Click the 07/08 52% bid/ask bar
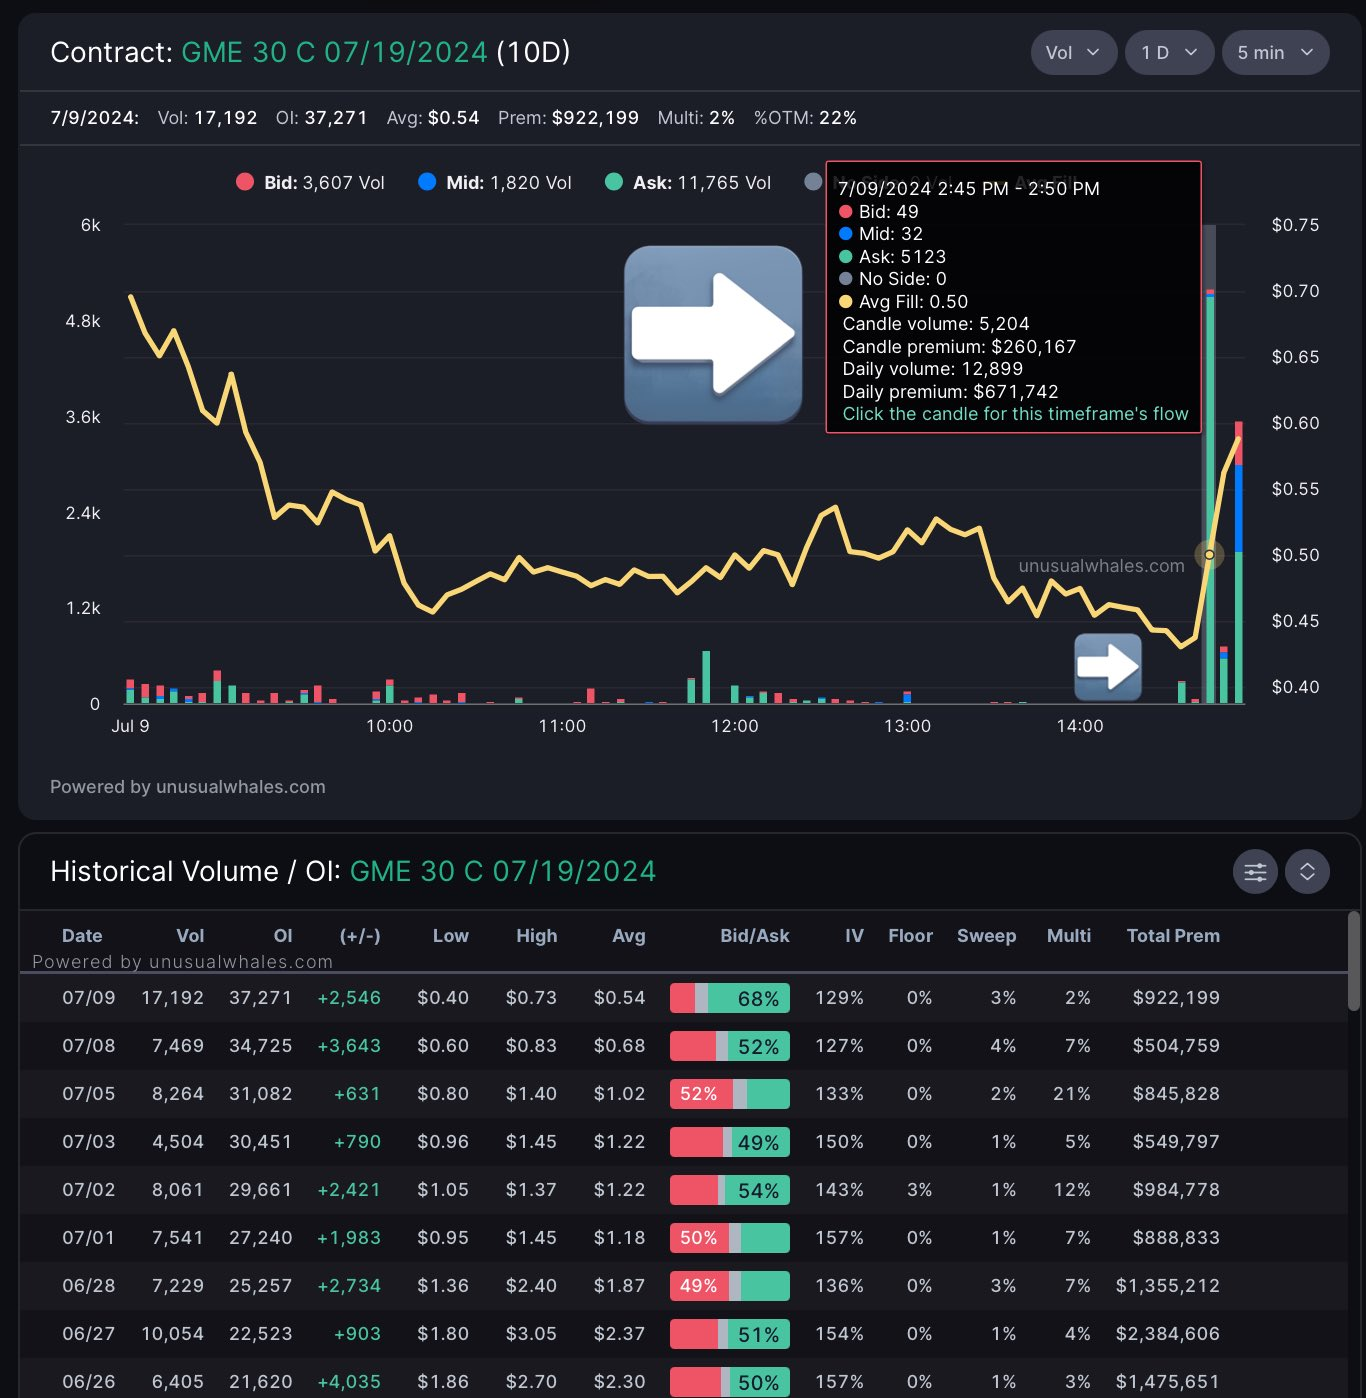This screenshot has height=1398, width=1366. 730,1046
